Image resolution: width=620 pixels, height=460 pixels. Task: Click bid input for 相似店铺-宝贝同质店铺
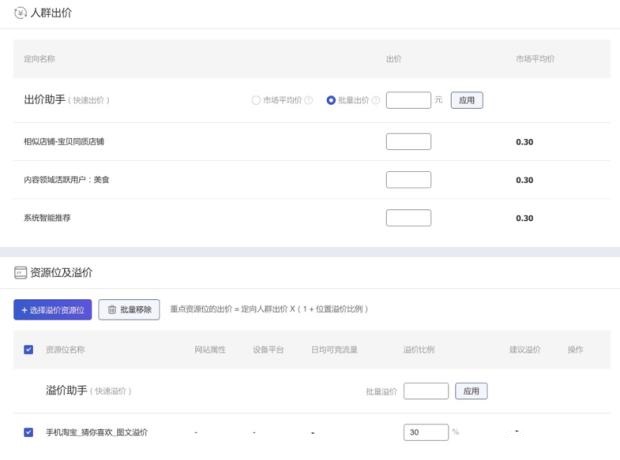408,141
